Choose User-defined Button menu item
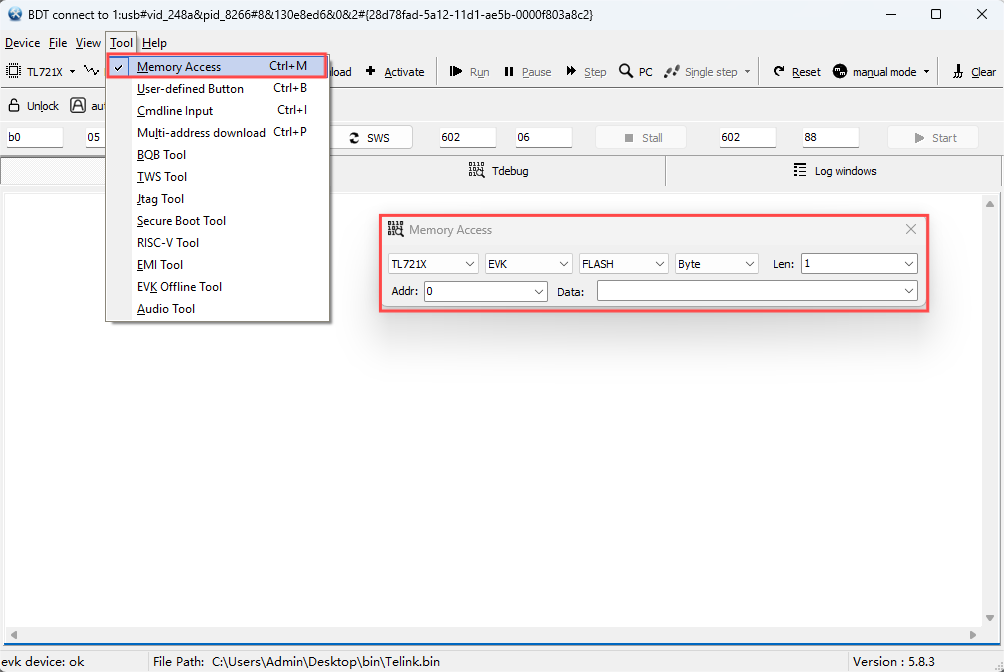 pos(218,88)
